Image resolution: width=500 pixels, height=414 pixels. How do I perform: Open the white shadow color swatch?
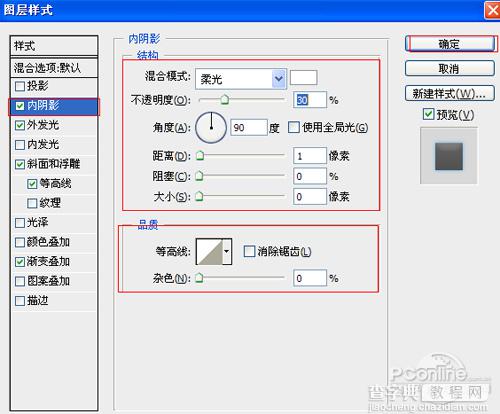[x=303, y=78]
